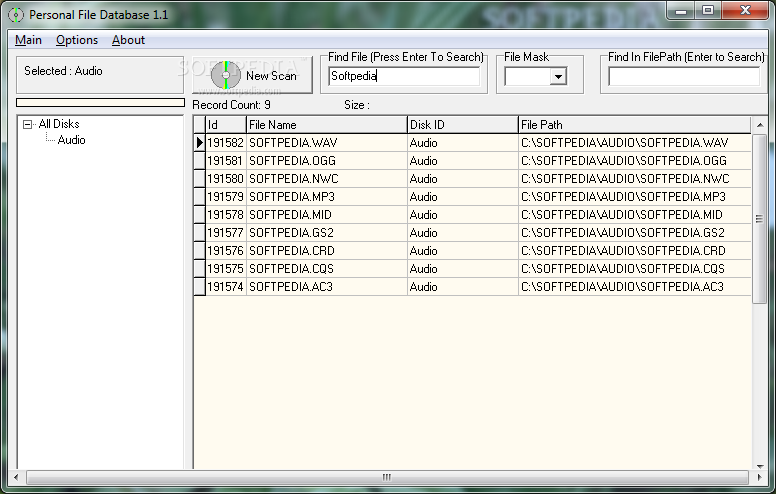
Task: Click Id cell 191577
Action: [x=225, y=233]
